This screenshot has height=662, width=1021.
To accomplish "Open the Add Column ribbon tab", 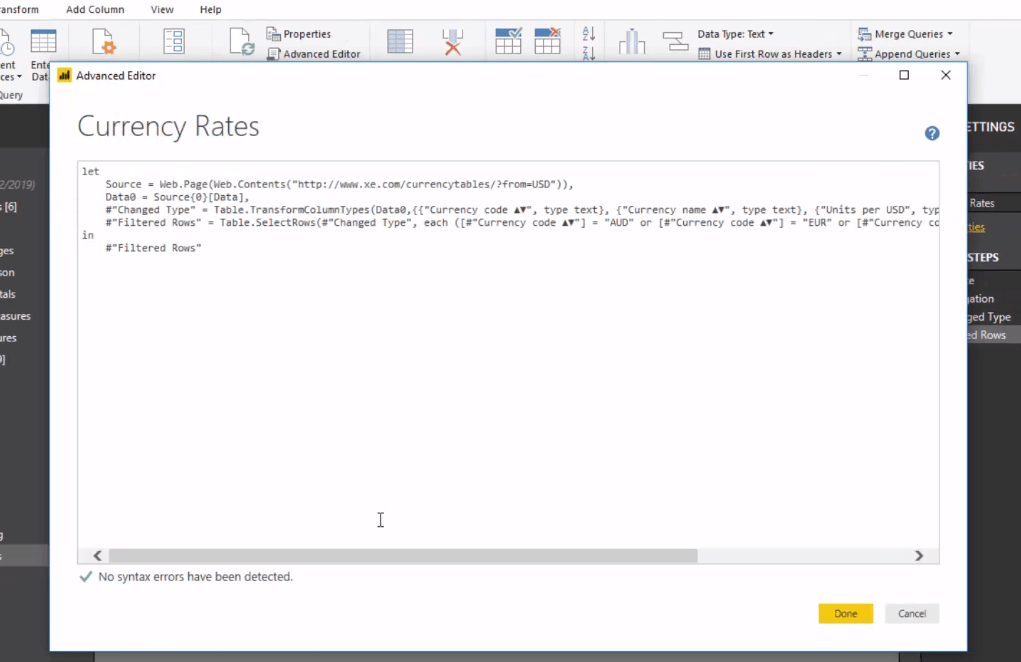I will (x=95, y=9).
